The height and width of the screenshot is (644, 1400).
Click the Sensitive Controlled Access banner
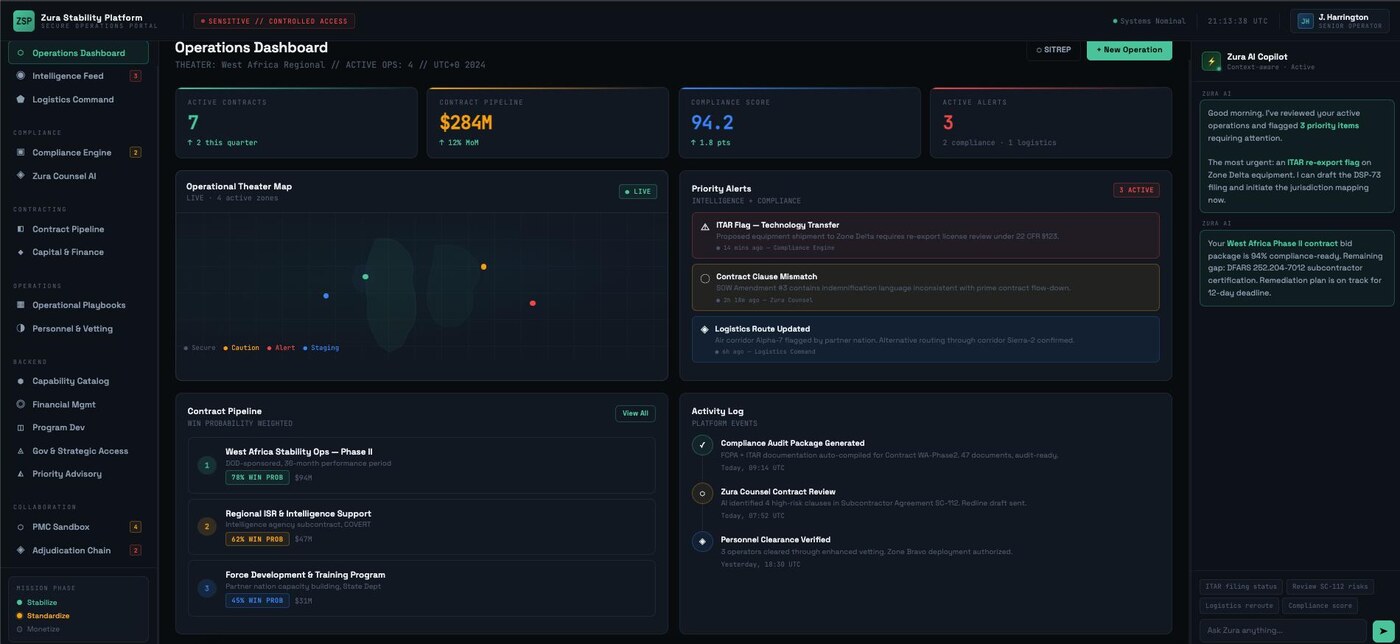tap(275, 21)
